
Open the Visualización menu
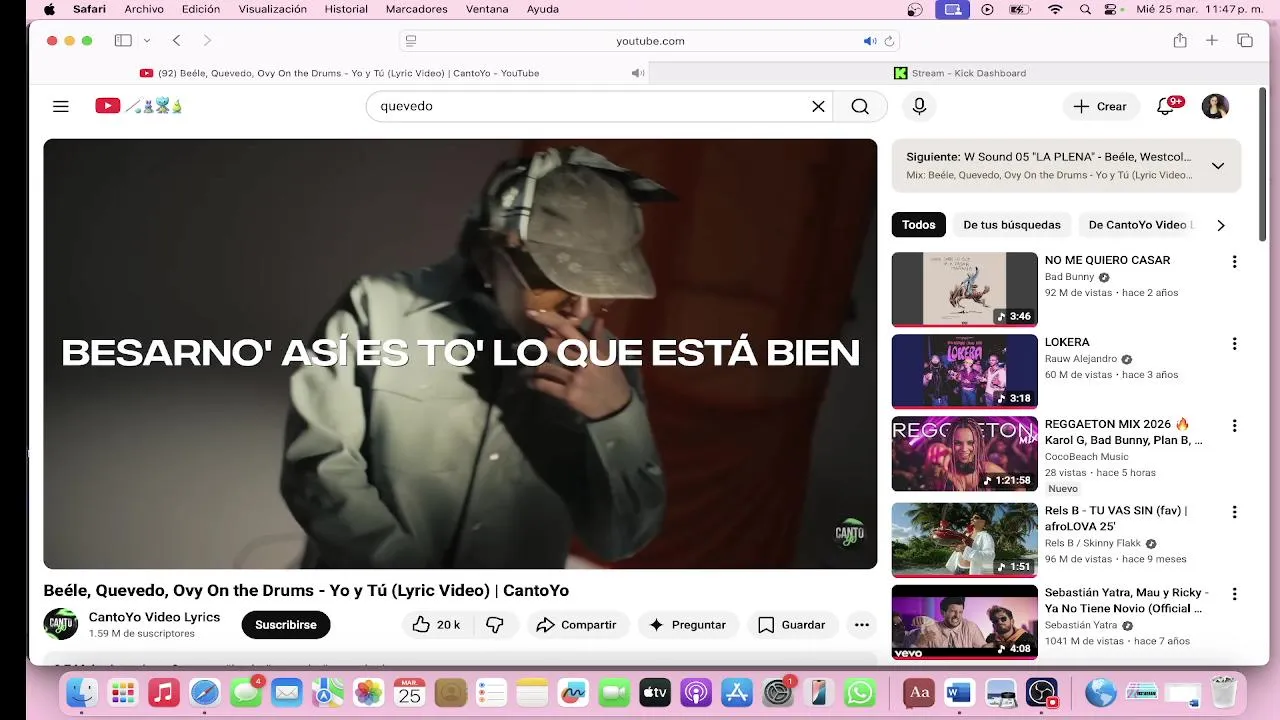(x=273, y=9)
